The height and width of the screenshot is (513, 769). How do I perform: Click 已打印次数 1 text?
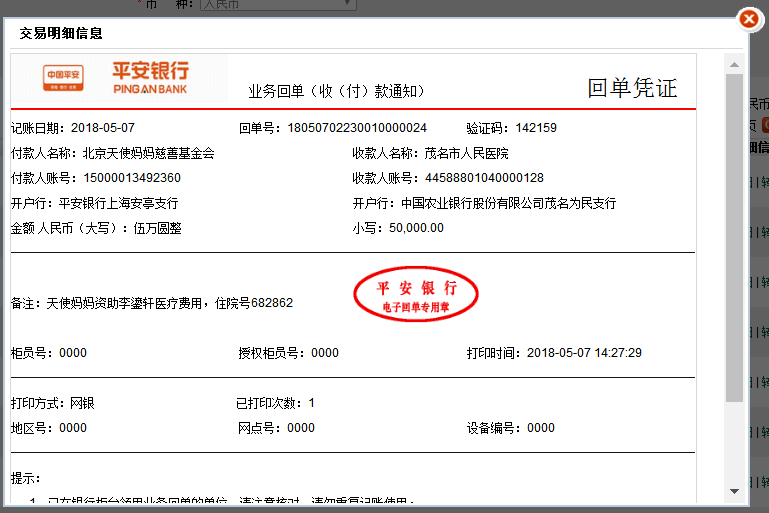[x=275, y=403]
